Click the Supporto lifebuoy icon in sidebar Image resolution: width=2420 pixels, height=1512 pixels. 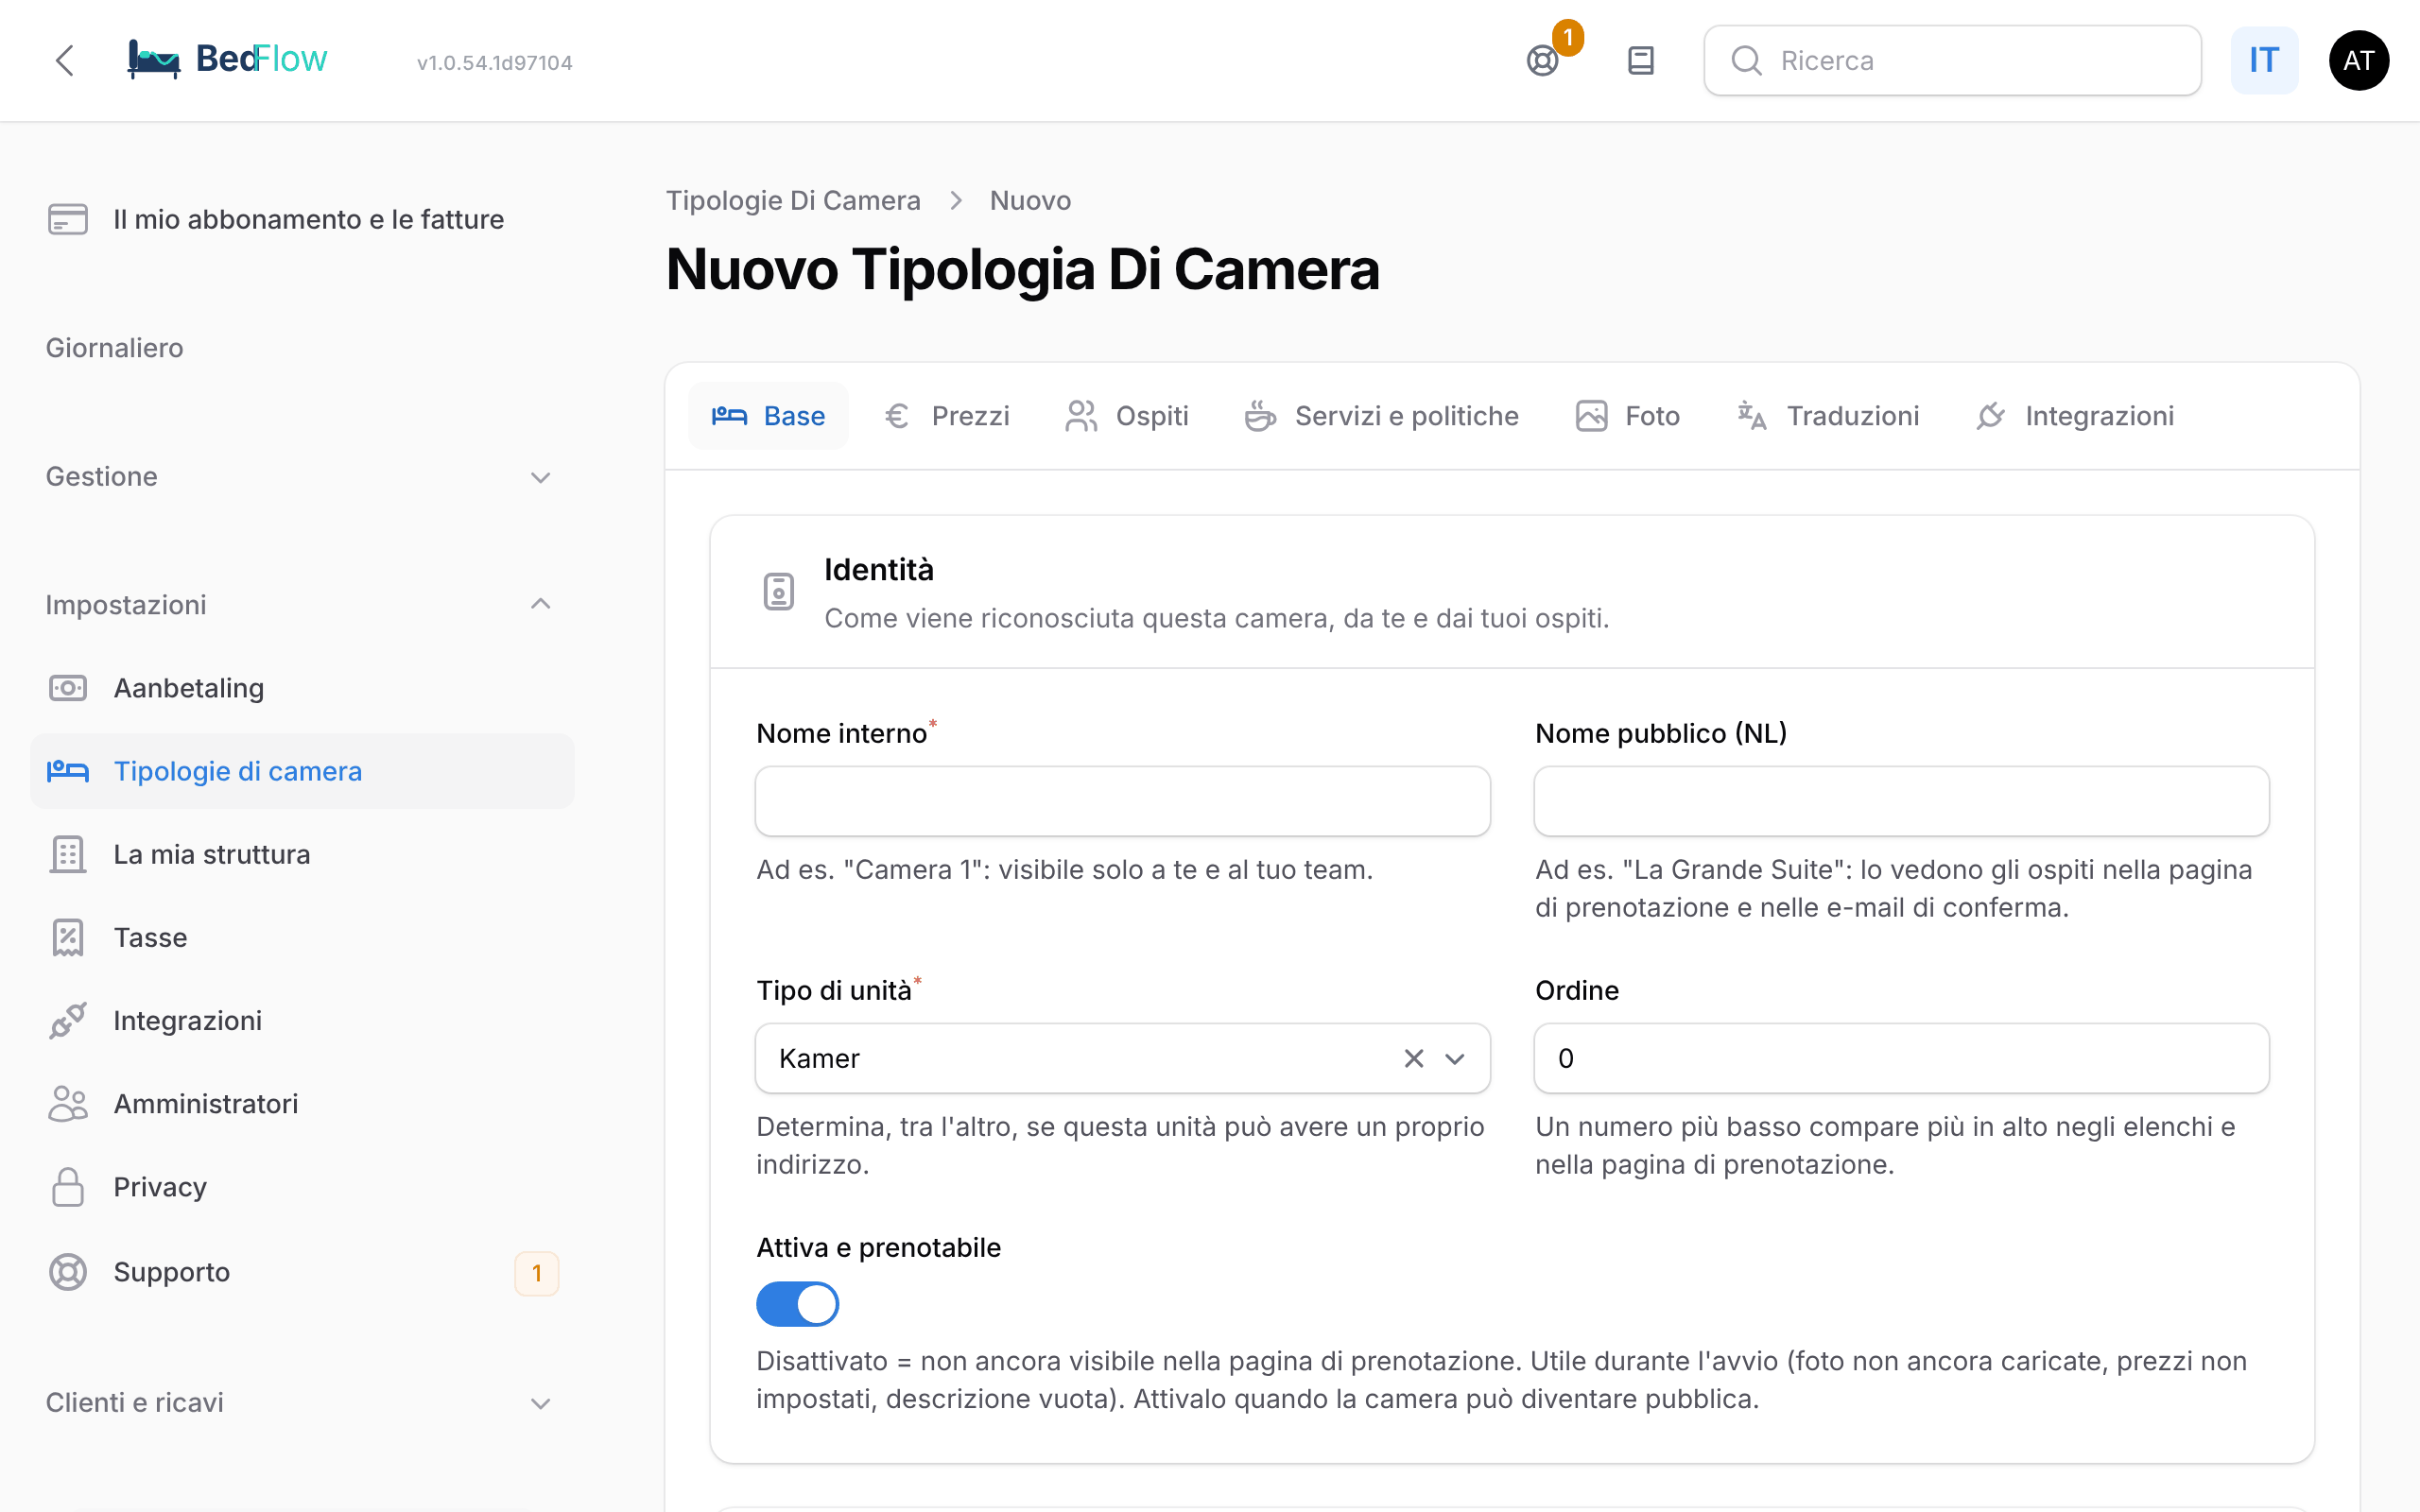click(x=68, y=1272)
